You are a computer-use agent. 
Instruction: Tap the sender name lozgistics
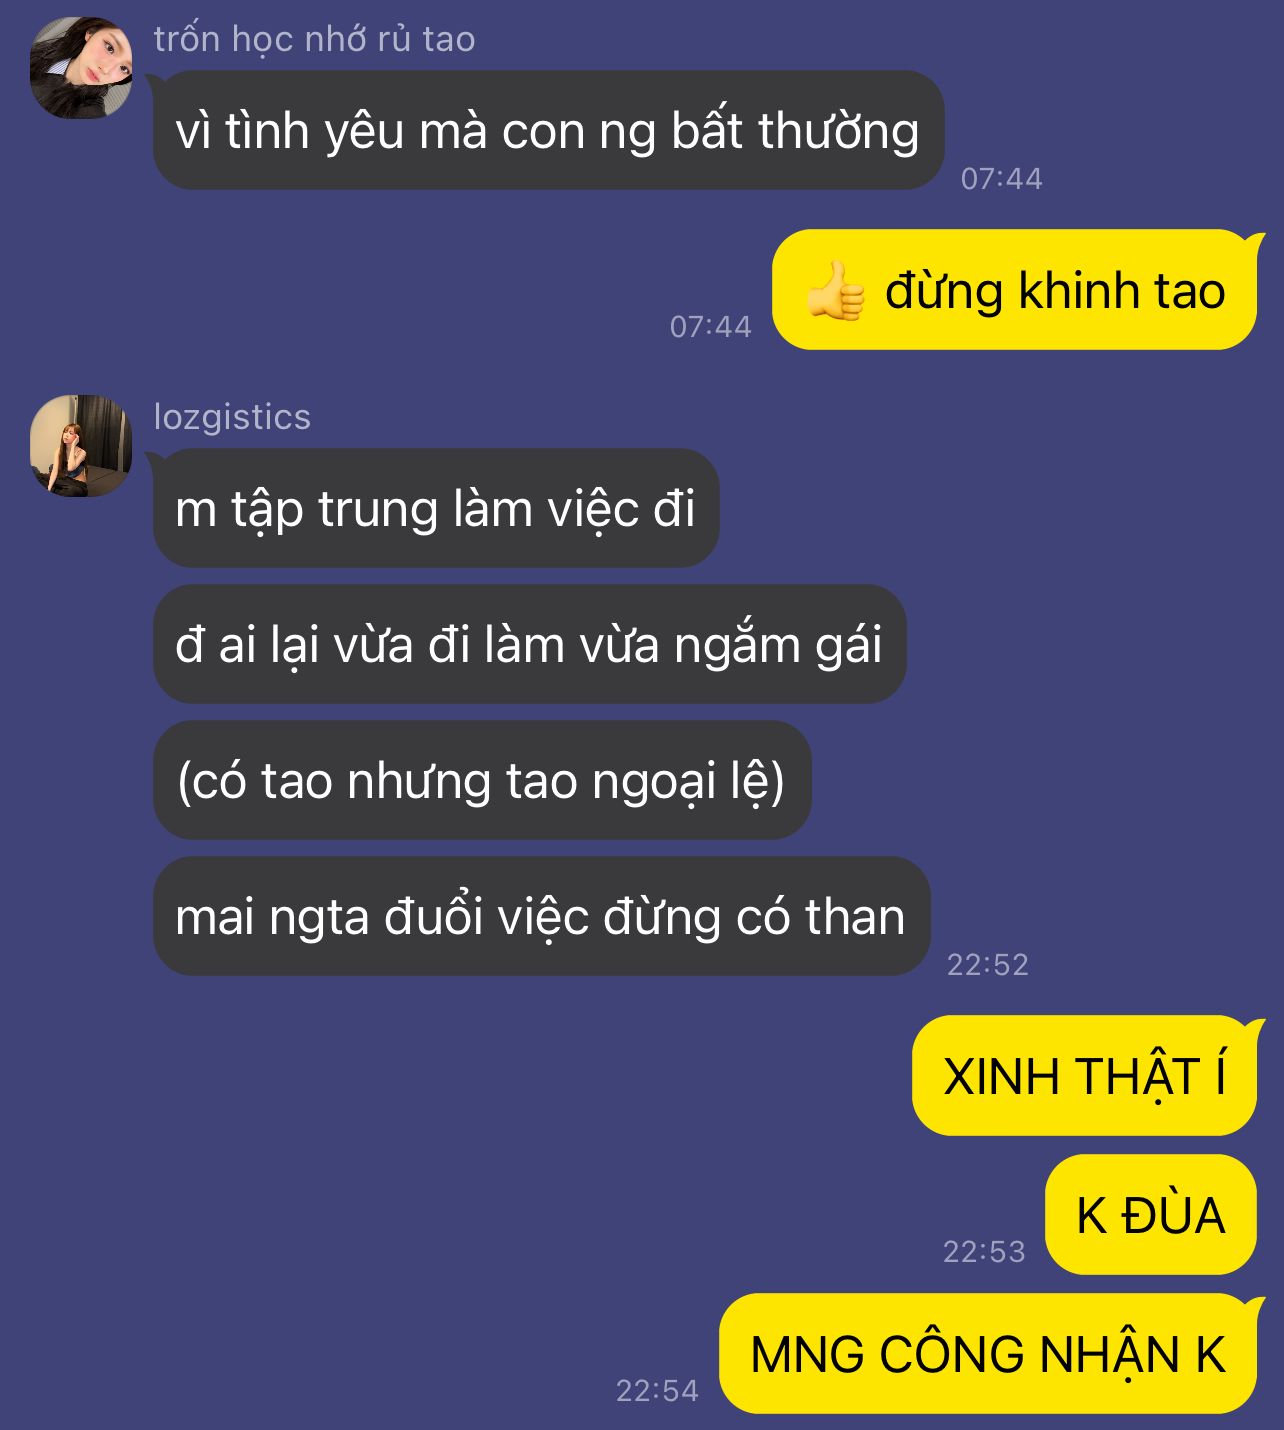[232, 417]
